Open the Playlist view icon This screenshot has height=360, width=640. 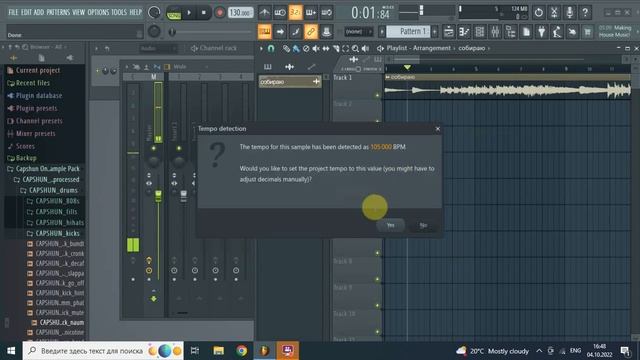(x=449, y=31)
